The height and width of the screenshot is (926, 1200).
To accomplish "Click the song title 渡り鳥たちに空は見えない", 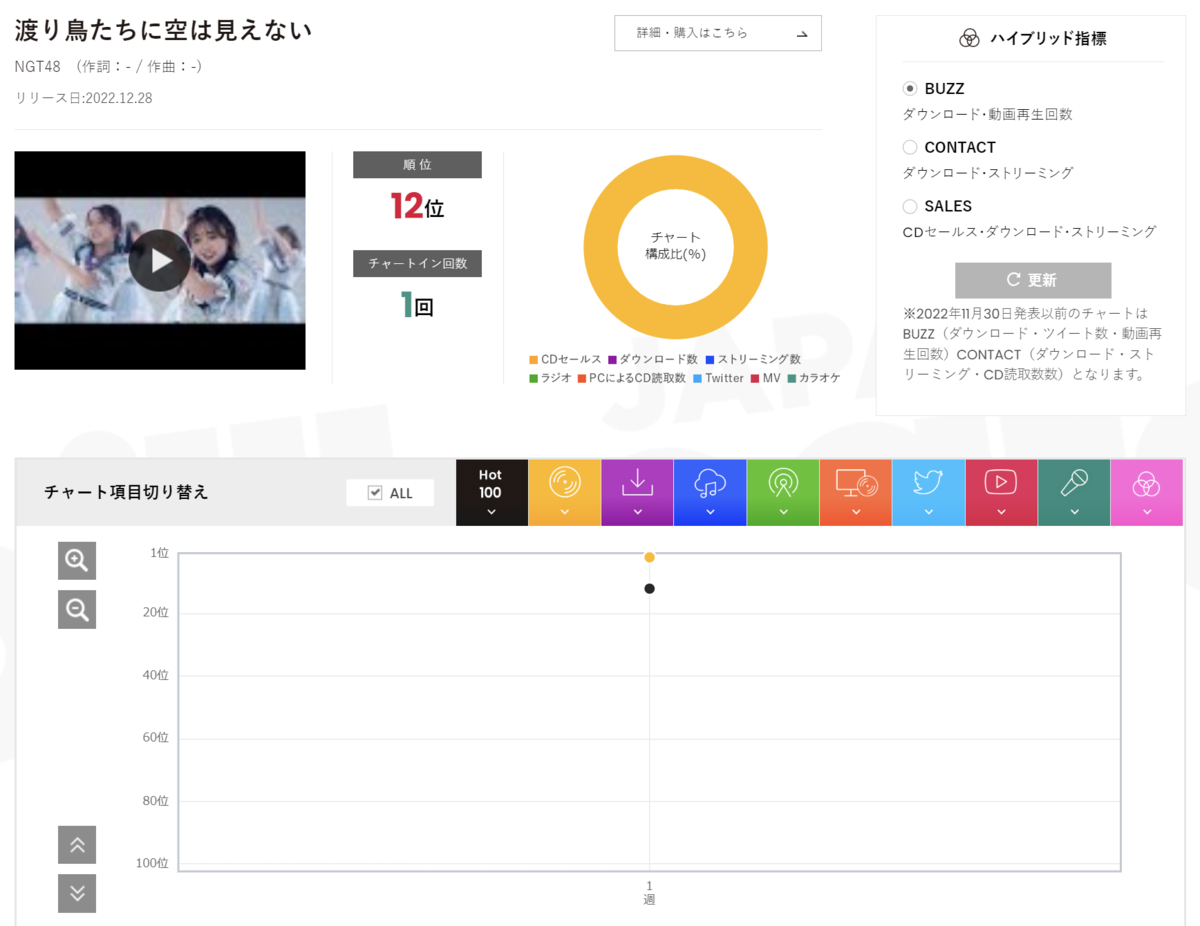I will tap(163, 30).
